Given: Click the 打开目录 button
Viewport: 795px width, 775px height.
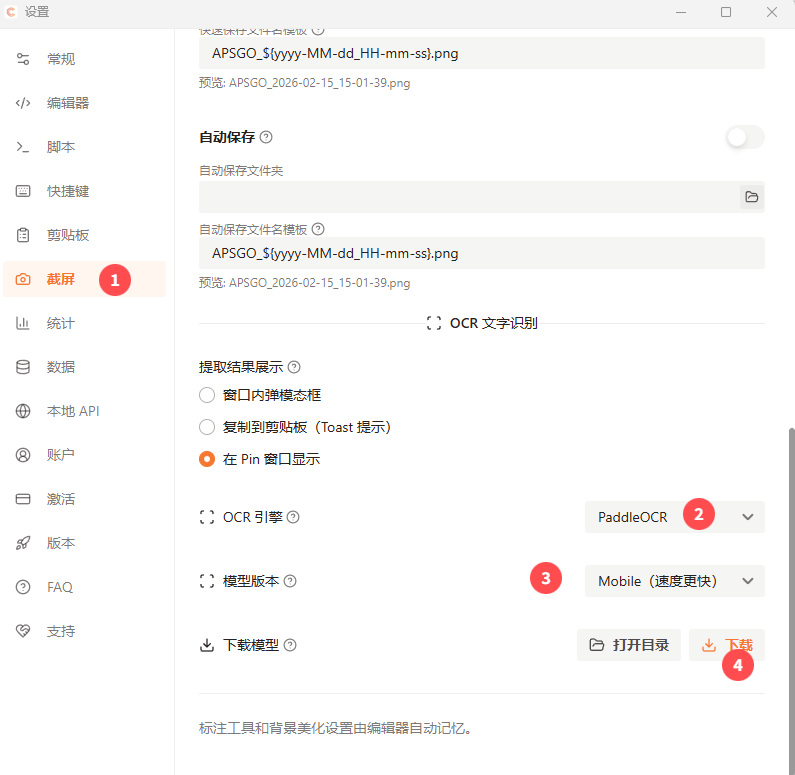Looking at the screenshot, I should [629, 645].
